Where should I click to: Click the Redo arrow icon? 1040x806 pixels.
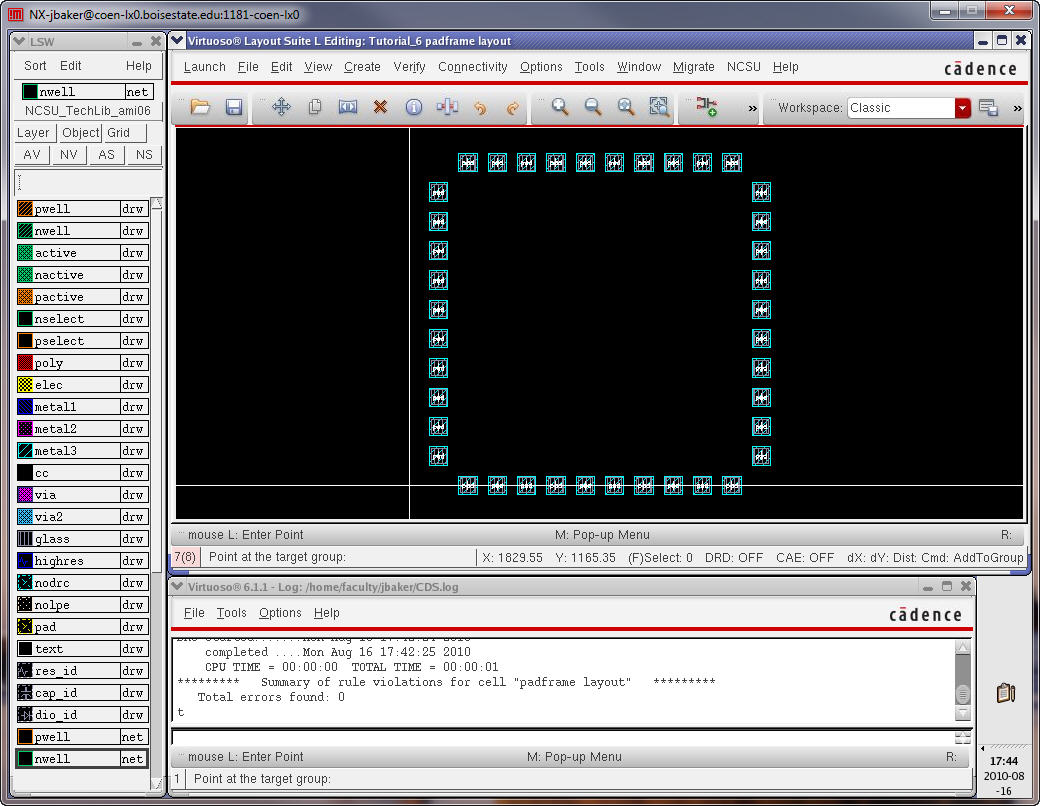[x=513, y=107]
